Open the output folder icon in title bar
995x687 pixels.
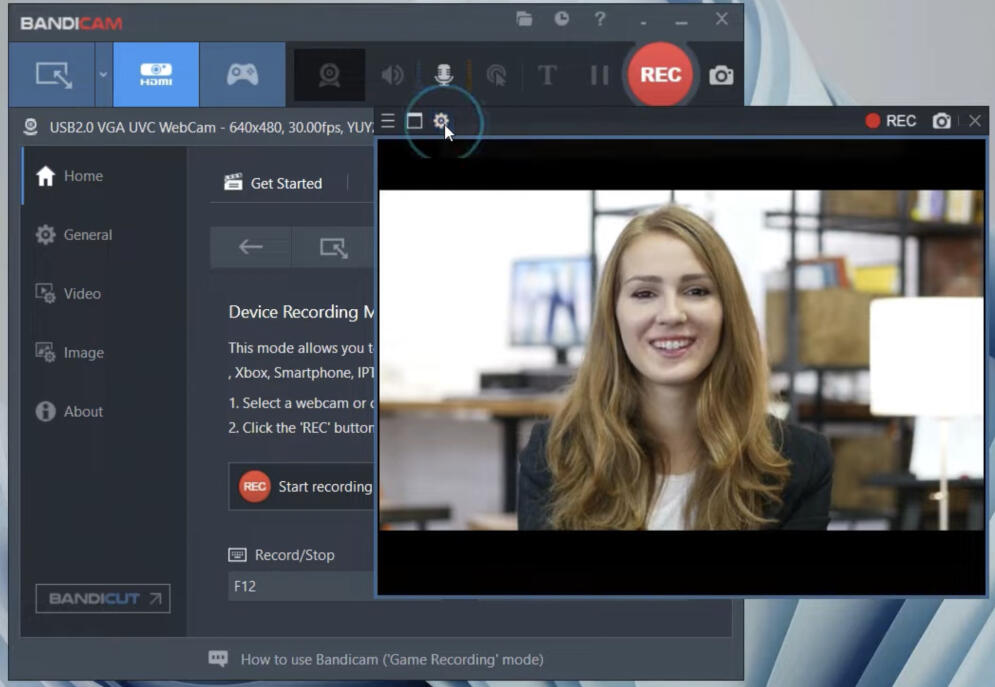(524, 18)
